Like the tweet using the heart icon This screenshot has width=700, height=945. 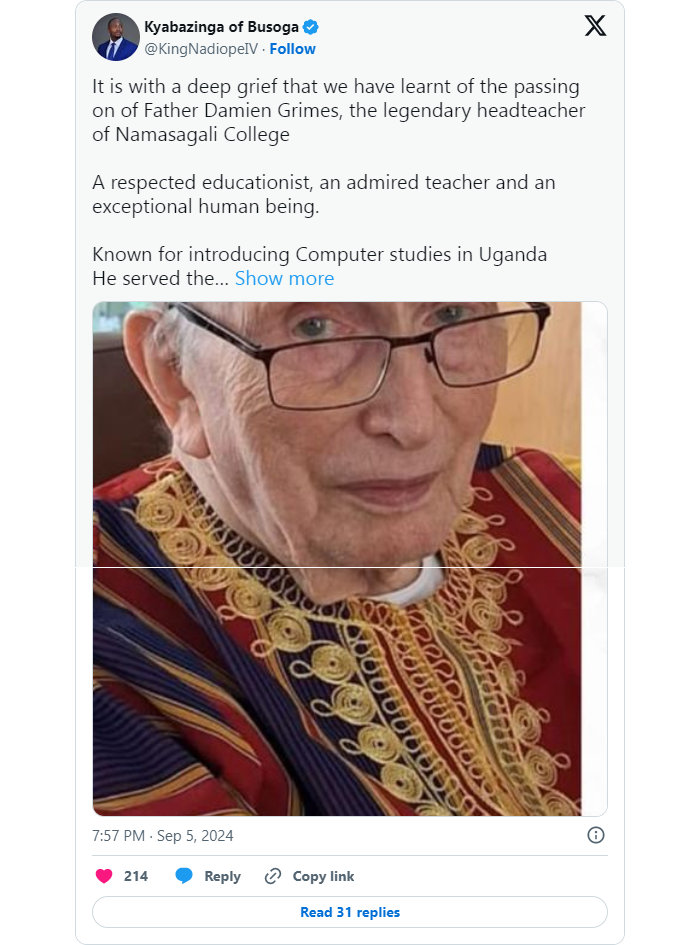pyautogui.click(x=102, y=875)
